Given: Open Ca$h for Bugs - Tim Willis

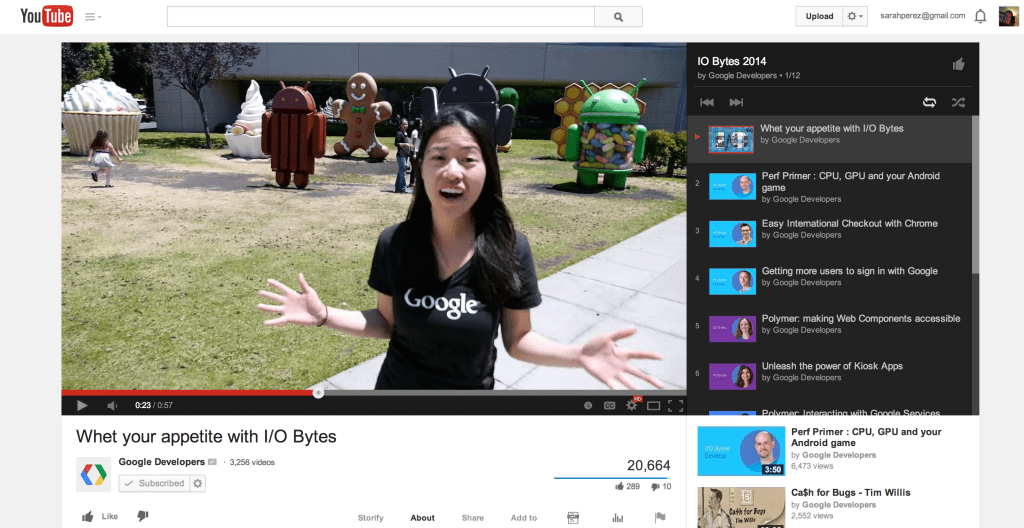Looking at the screenshot, I should point(850,493).
